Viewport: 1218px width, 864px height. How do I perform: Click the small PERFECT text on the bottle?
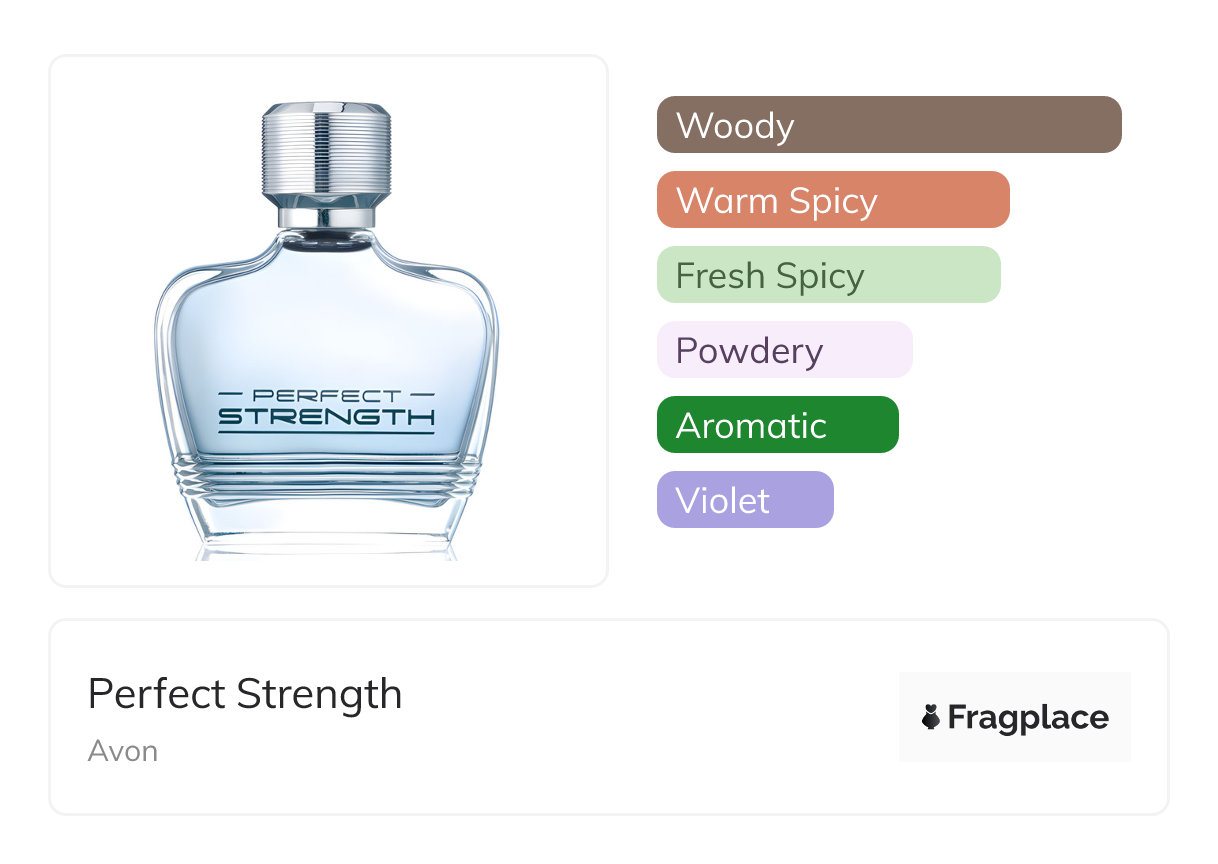point(326,396)
